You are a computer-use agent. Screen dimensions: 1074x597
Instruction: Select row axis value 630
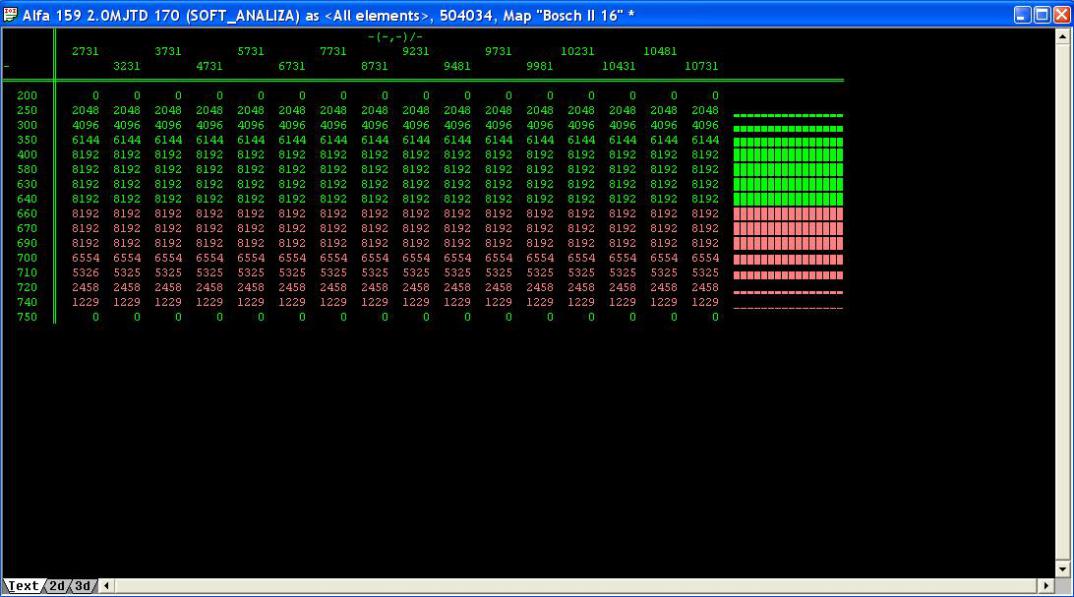pos(27,184)
